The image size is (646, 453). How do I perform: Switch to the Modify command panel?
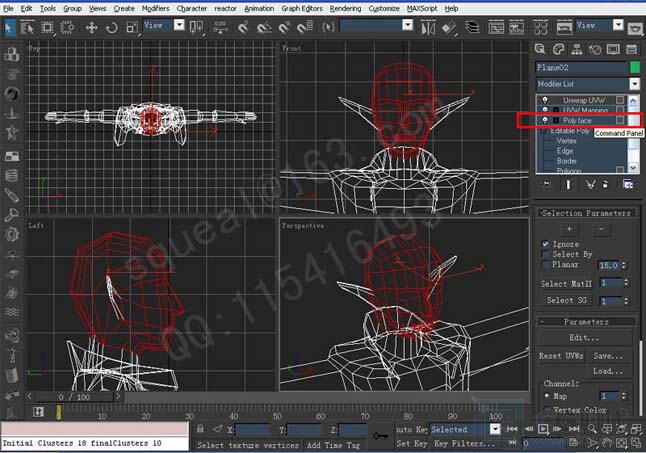tap(558, 49)
